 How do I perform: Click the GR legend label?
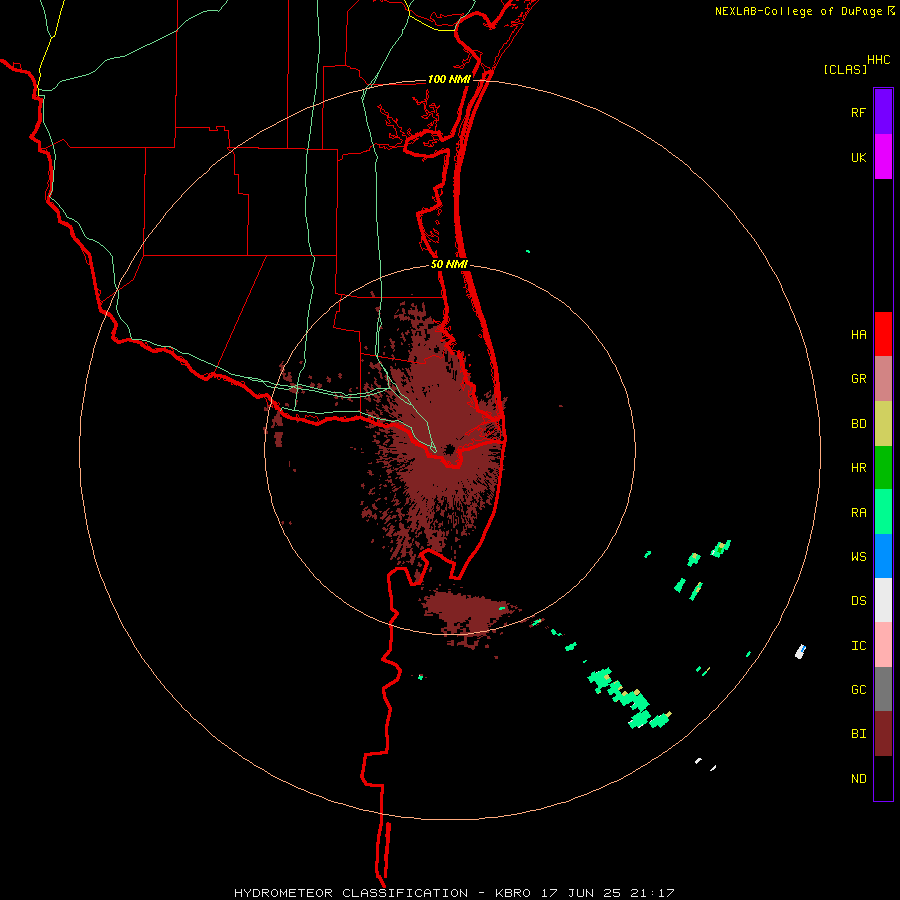(858, 379)
